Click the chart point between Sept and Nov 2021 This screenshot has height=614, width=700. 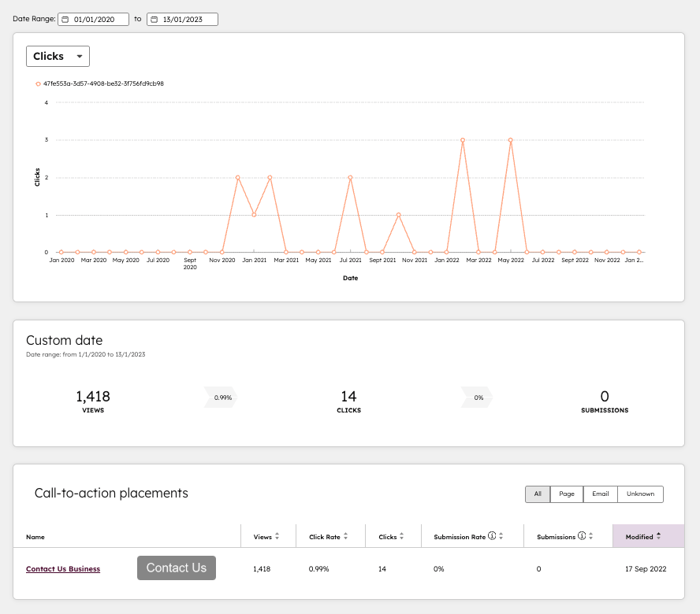coord(399,215)
